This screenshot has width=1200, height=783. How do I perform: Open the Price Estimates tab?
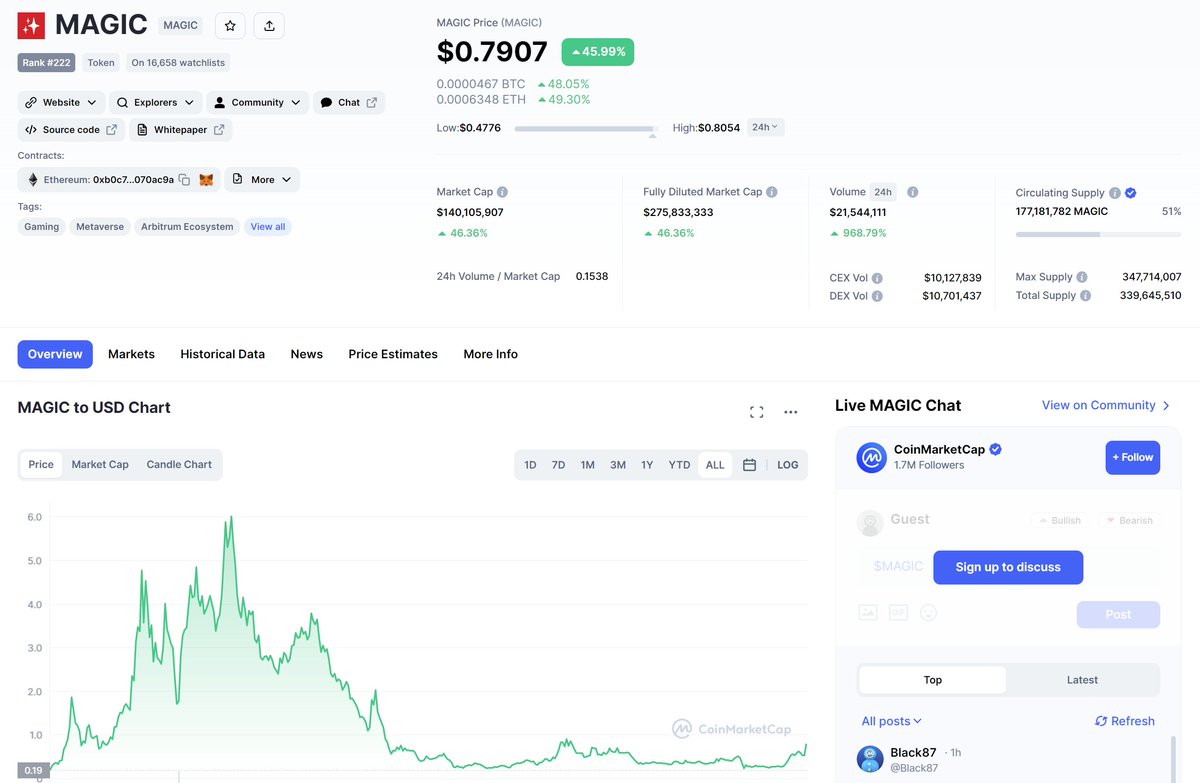[393, 354]
